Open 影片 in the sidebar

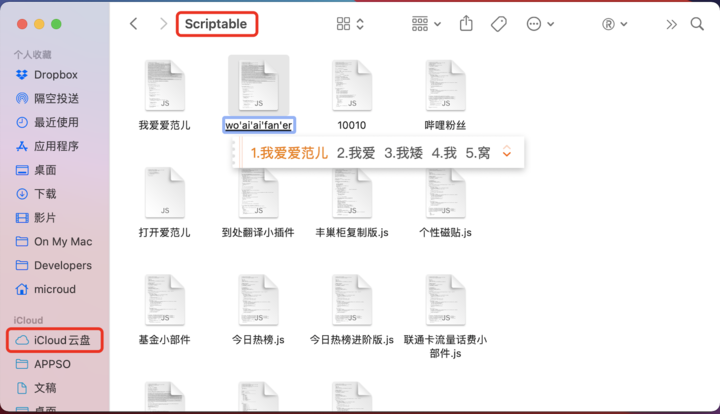[36, 218]
